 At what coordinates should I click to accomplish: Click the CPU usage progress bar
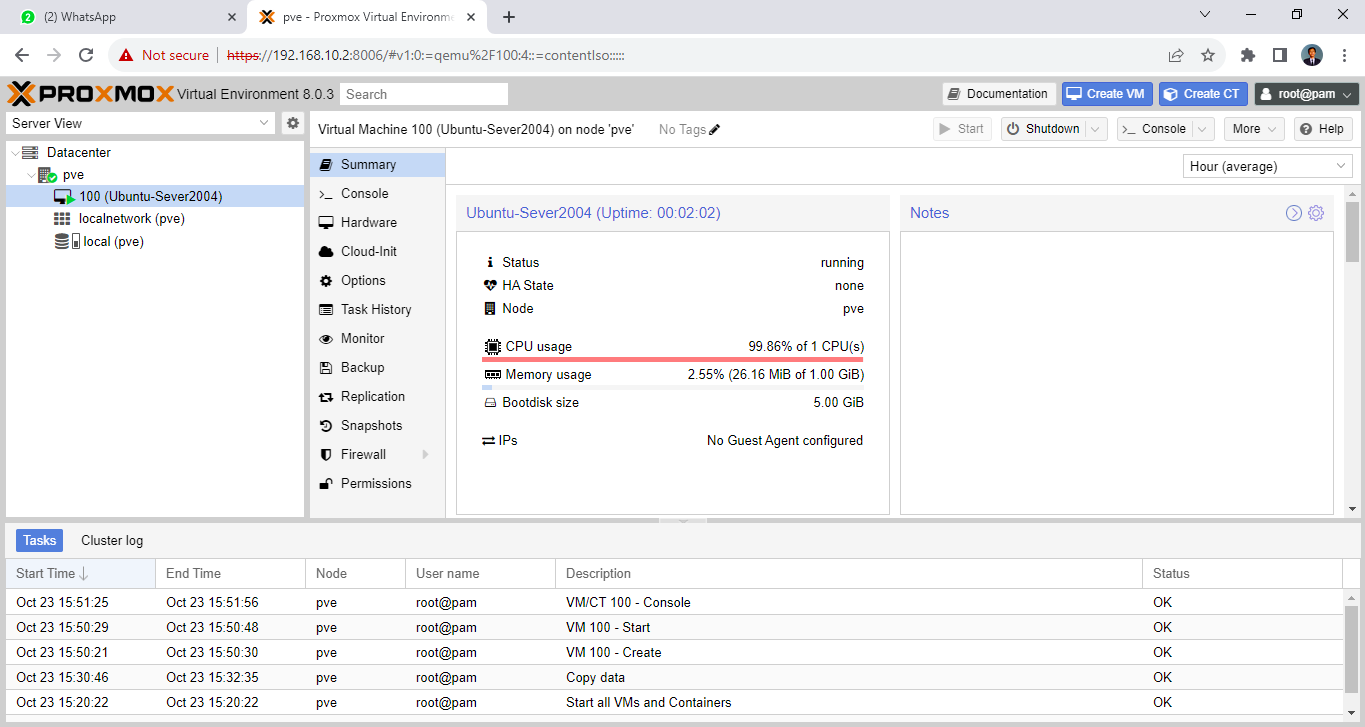pos(672,359)
